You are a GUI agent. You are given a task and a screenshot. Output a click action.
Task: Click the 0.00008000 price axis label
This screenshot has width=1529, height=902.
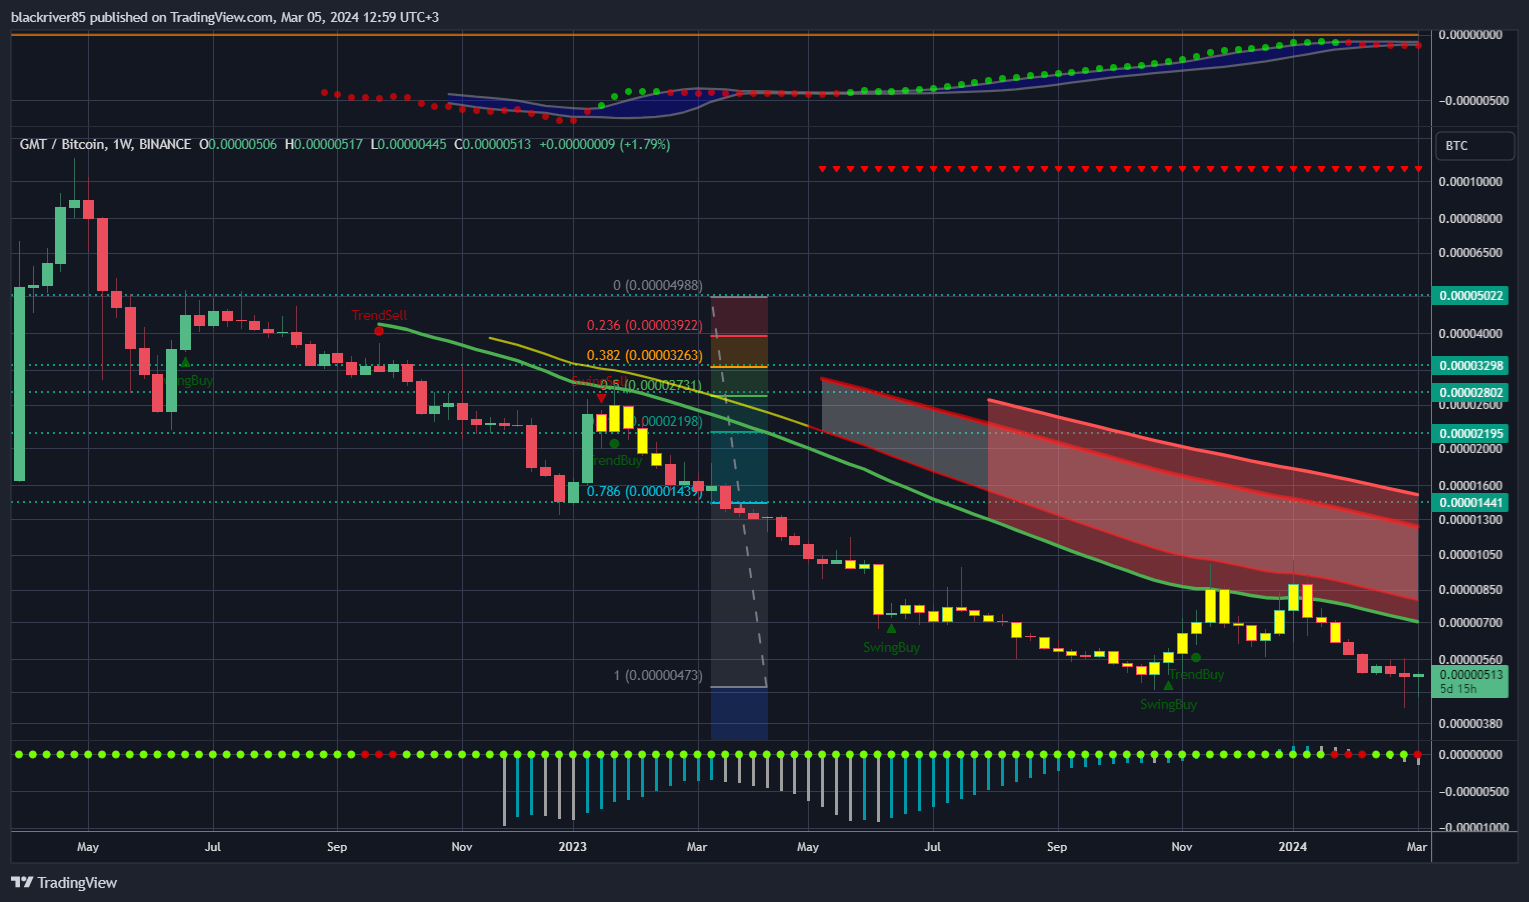pyautogui.click(x=1470, y=219)
